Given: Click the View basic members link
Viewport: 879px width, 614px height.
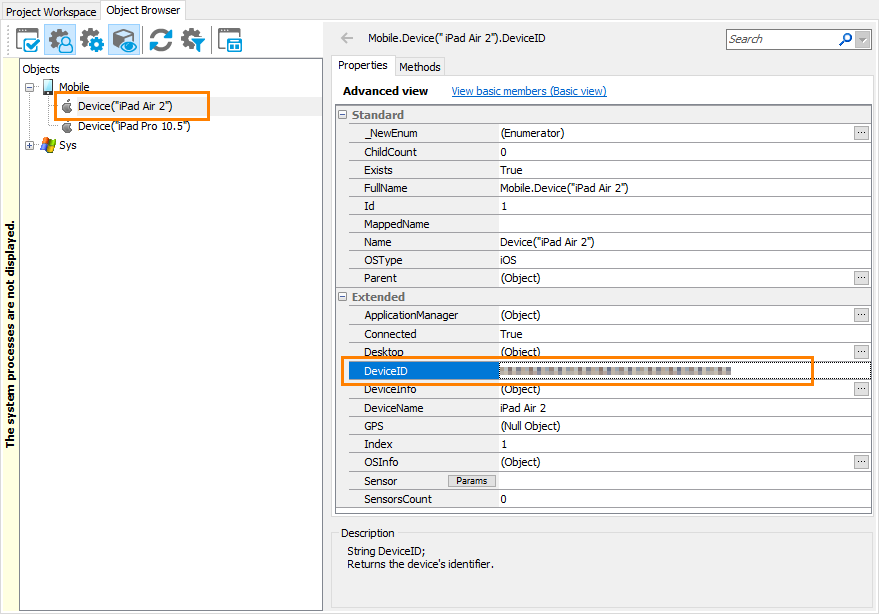Looking at the screenshot, I should click(528, 91).
